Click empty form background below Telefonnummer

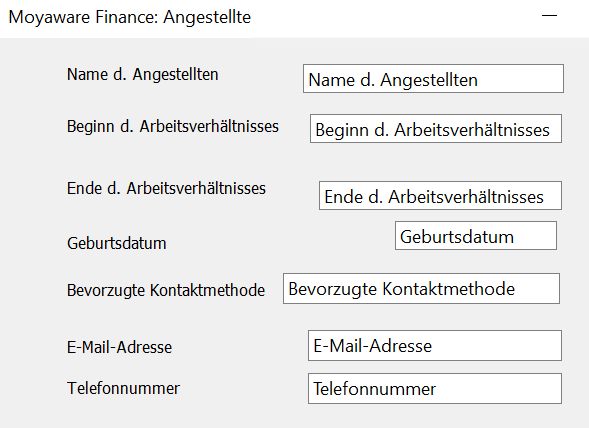click(294, 416)
